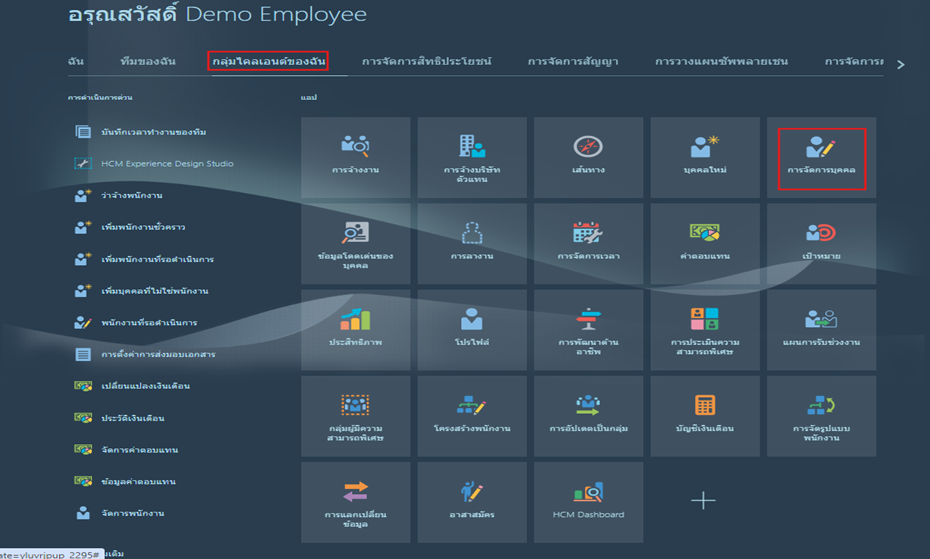Open the ค่าตอบแทน app icon

click(704, 232)
